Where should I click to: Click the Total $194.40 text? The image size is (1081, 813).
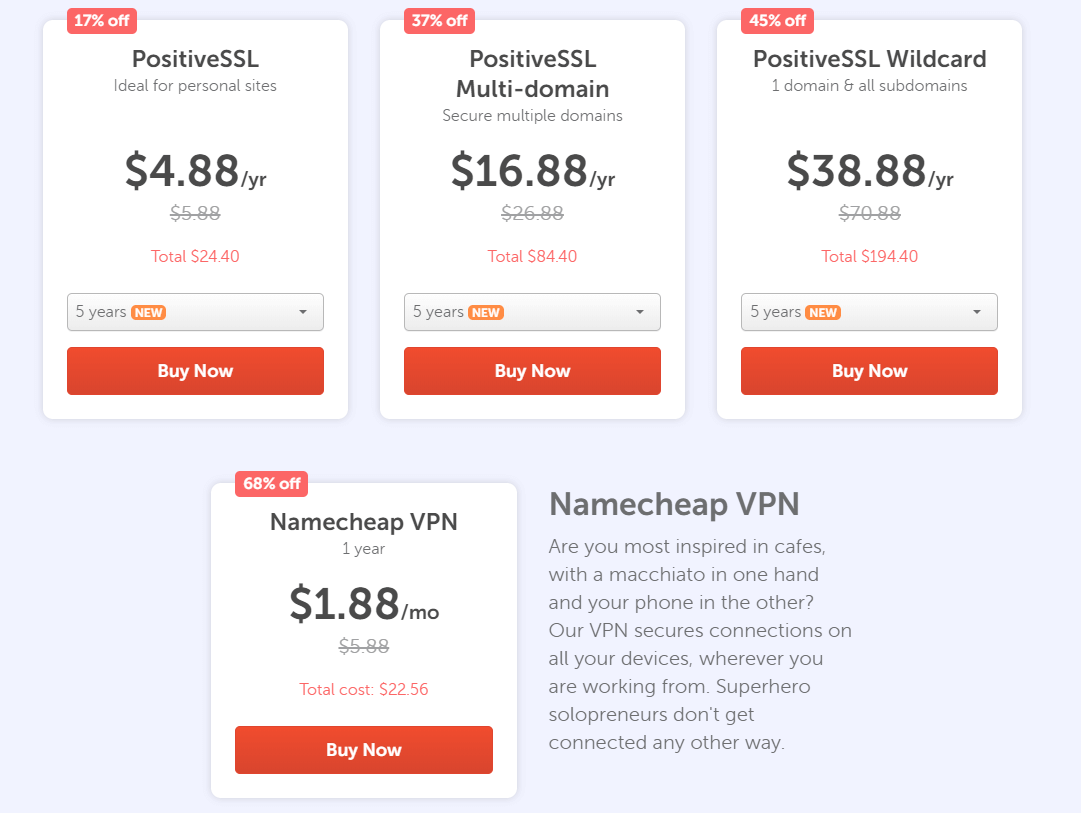coord(869,257)
